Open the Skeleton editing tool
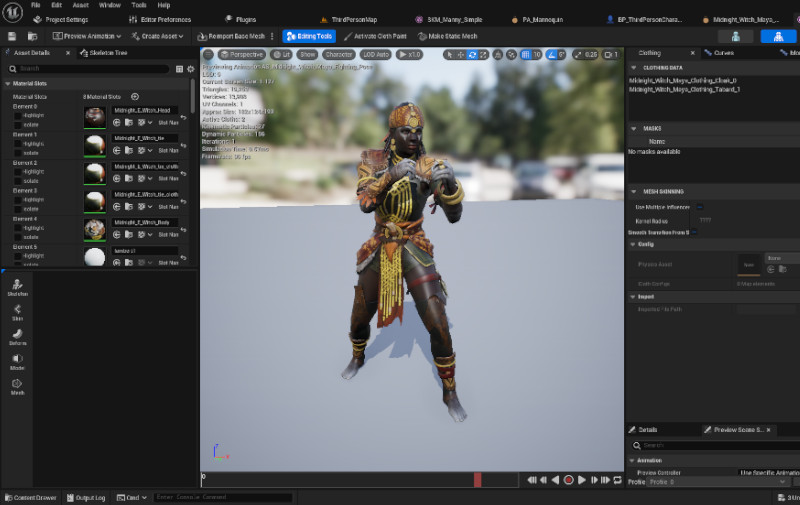 click(x=17, y=288)
